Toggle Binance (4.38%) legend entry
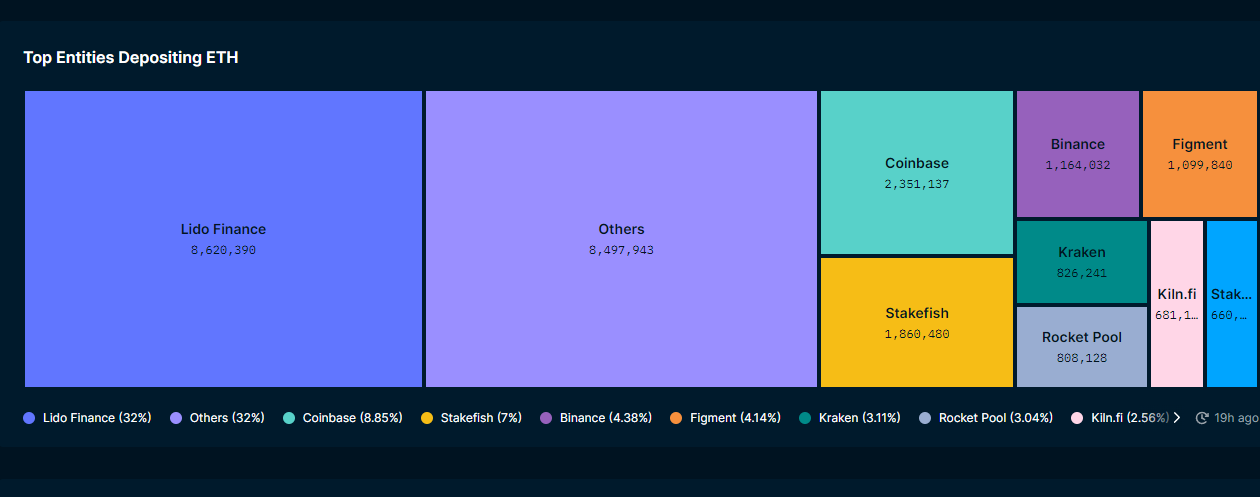Screen dimensions: 1260x497 click(596, 418)
